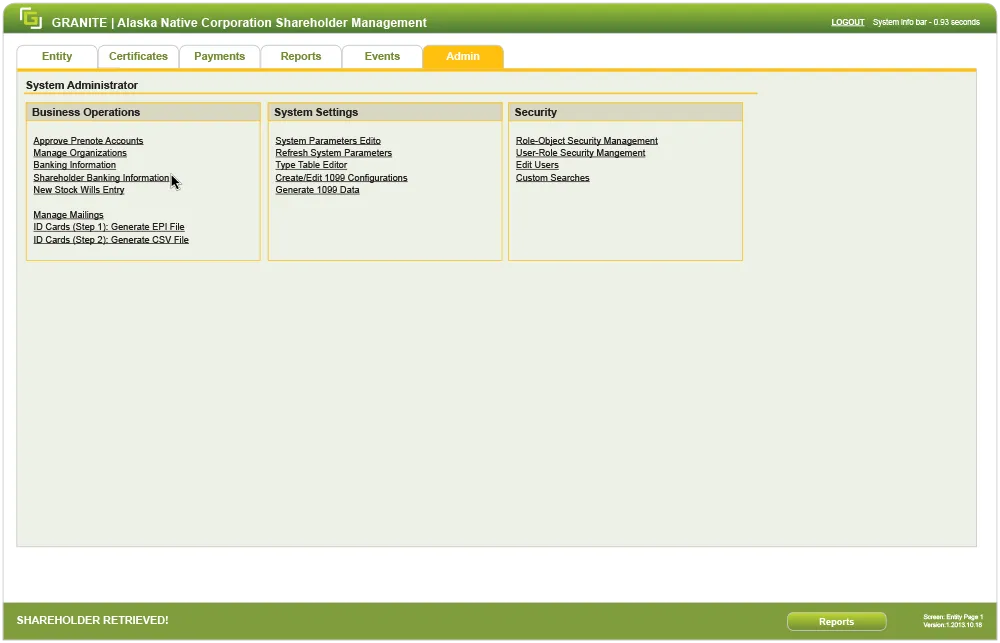Switch to the Certificates tab
This screenshot has height=643, width=1000.
[x=138, y=57]
